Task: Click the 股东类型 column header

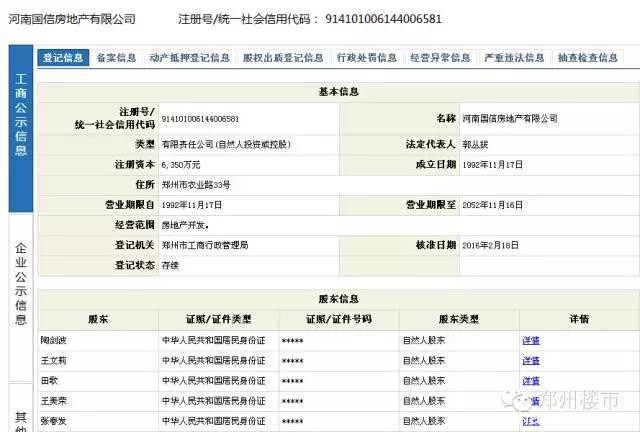Action: [459, 319]
